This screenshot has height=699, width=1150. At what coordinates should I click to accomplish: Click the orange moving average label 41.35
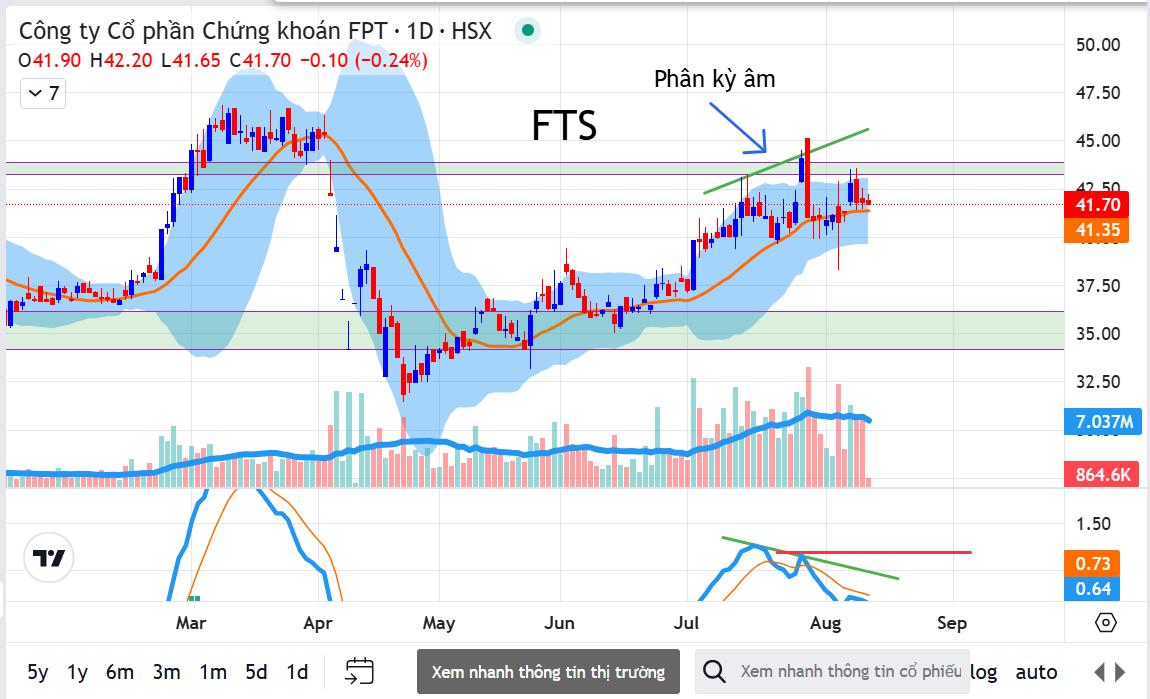(1097, 230)
